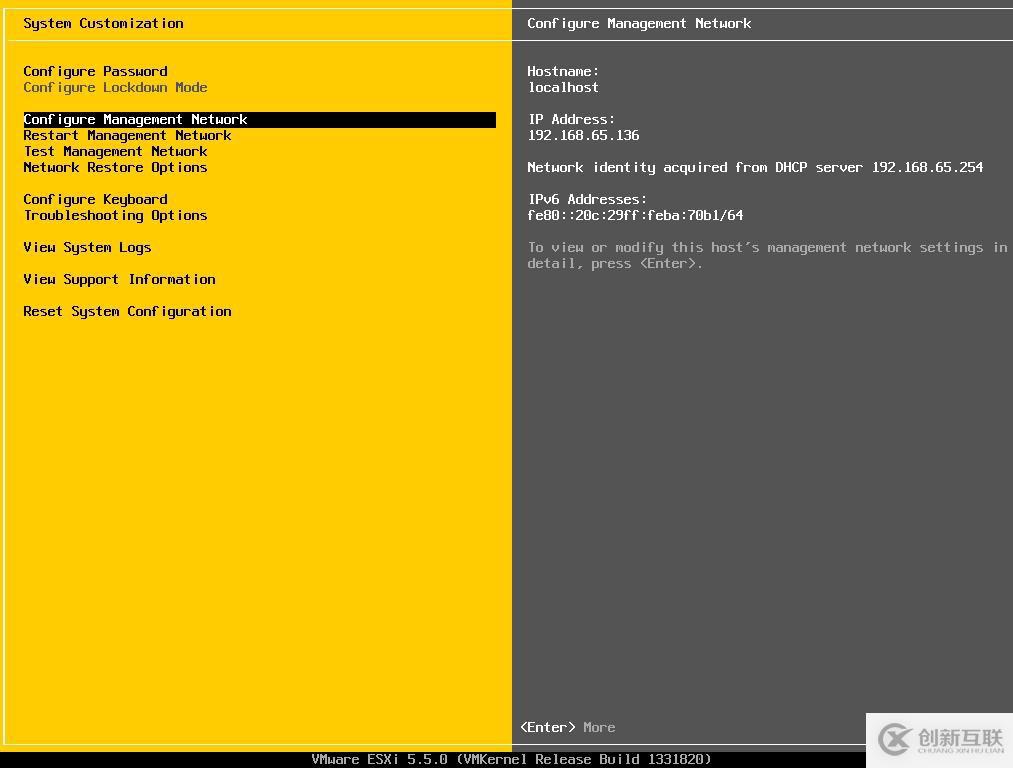This screenshot has width=1013, height=768.
Task: Open Troubleshooting Options
Action: tap(115, 215)
